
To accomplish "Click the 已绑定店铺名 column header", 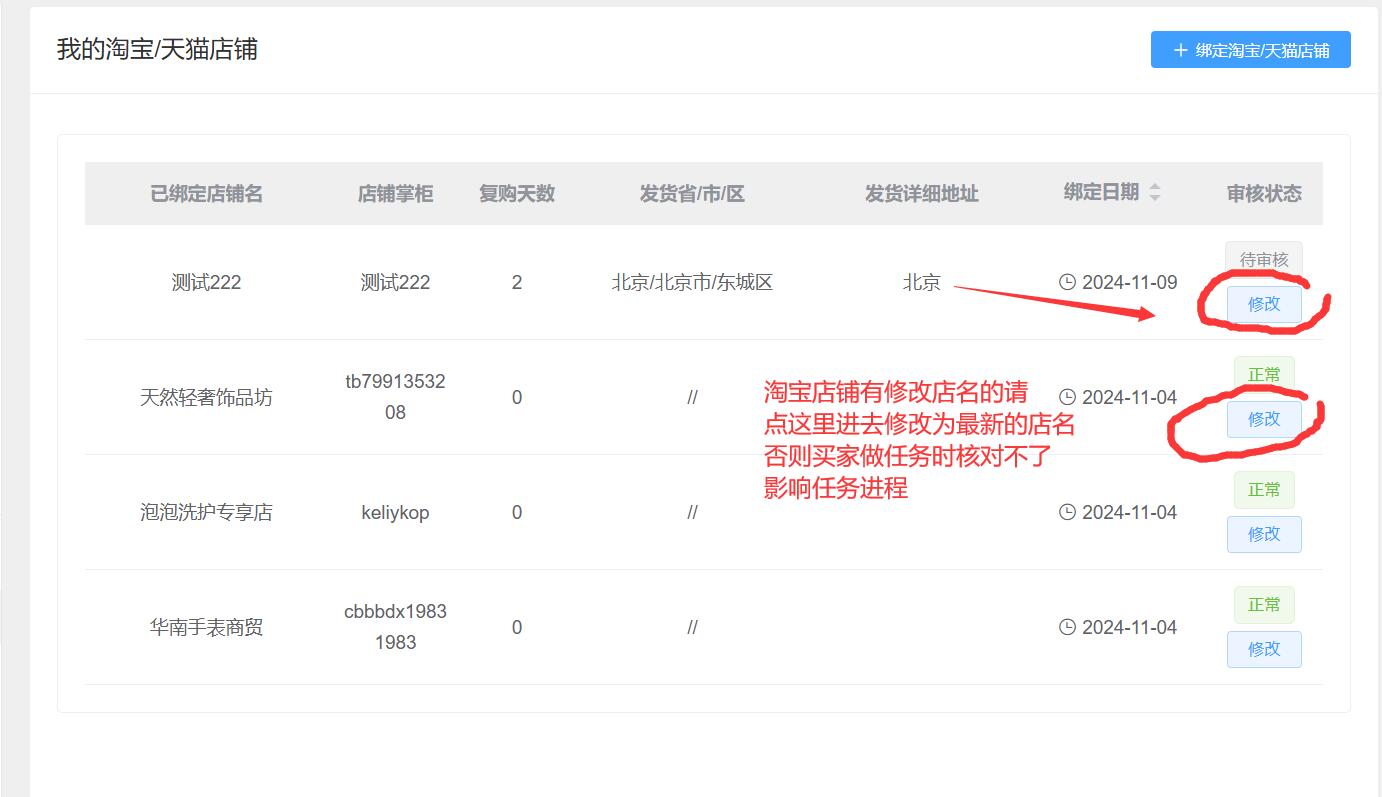I will point(206,194).
